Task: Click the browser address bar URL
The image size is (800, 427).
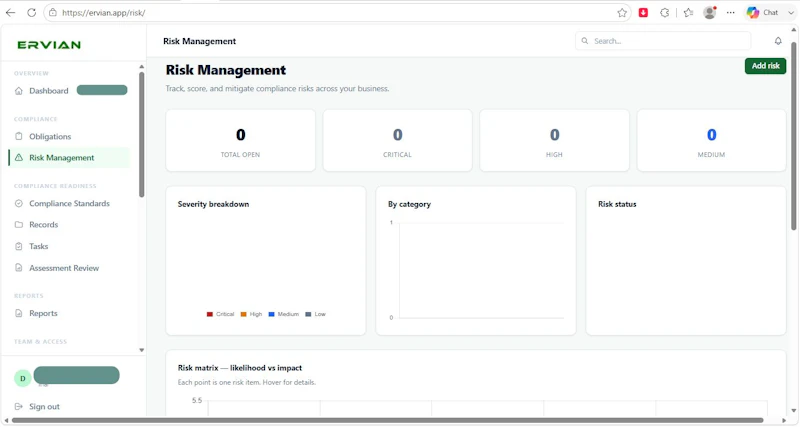Action: (x=104, y=13)
